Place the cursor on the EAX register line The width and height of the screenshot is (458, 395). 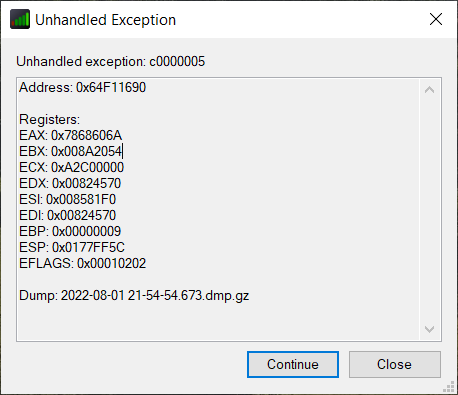[71, 135]
